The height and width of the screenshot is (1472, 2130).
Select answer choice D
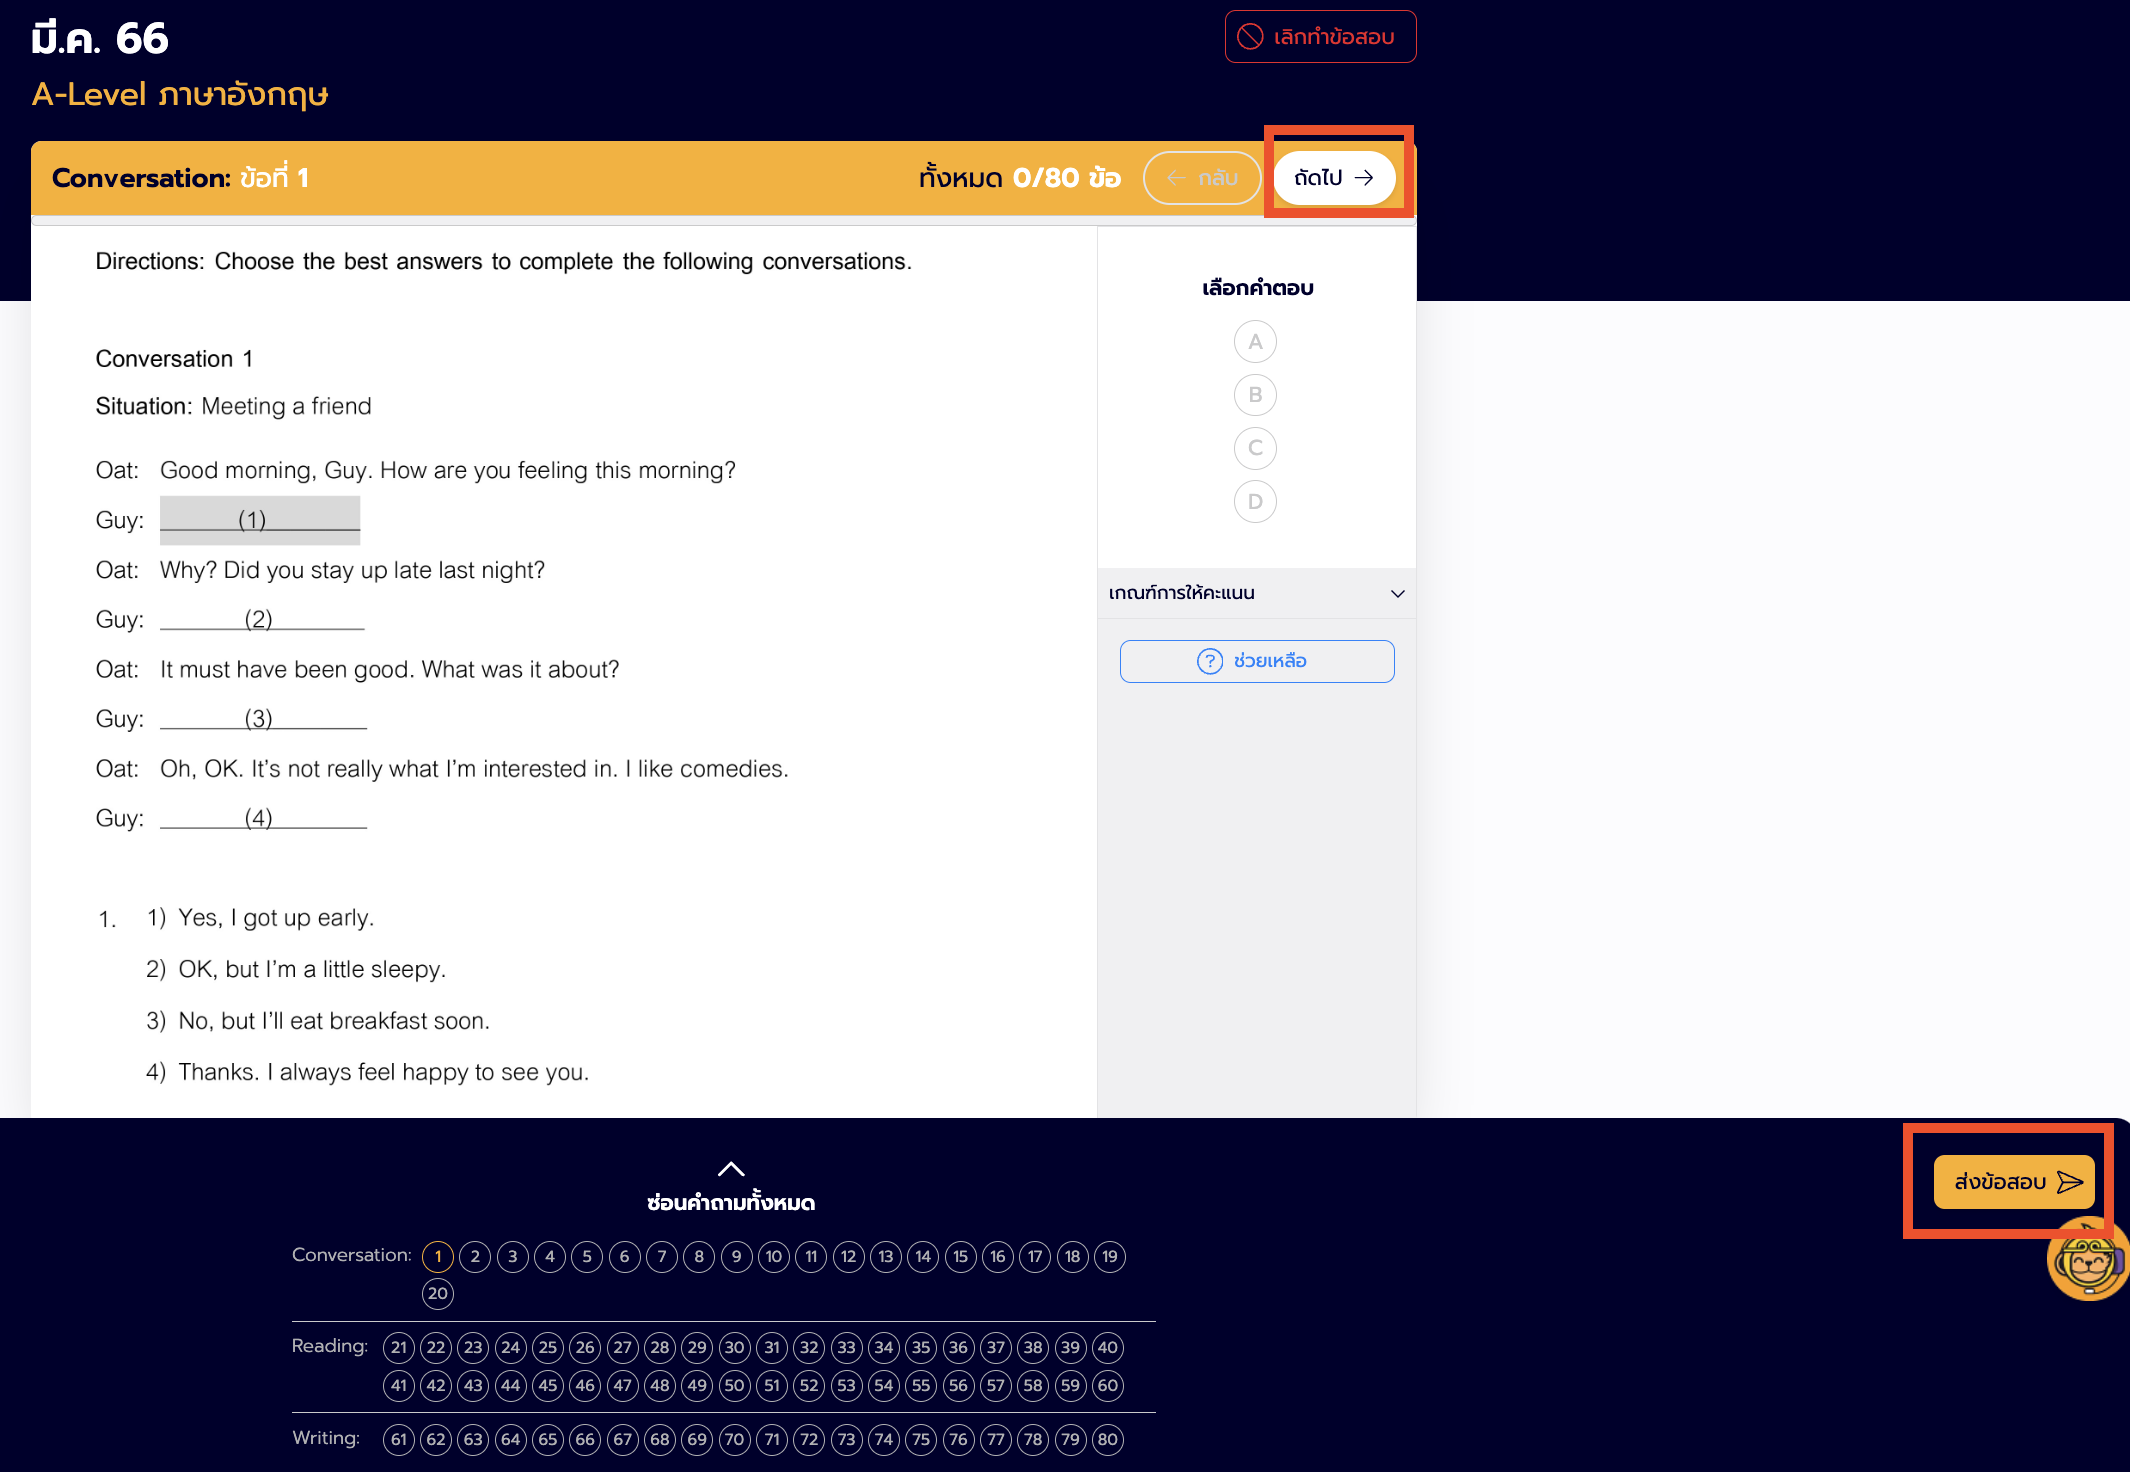(x=1255, y=501)
